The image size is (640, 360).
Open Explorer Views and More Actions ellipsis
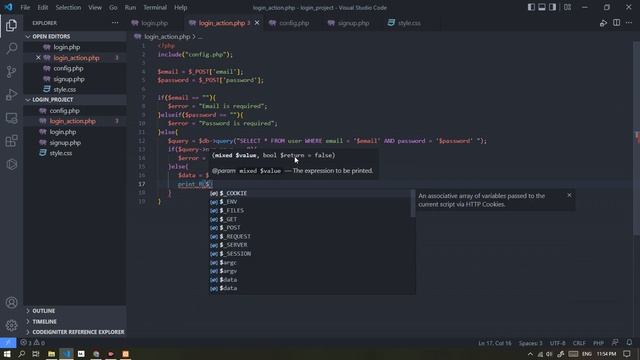point(115,23)
